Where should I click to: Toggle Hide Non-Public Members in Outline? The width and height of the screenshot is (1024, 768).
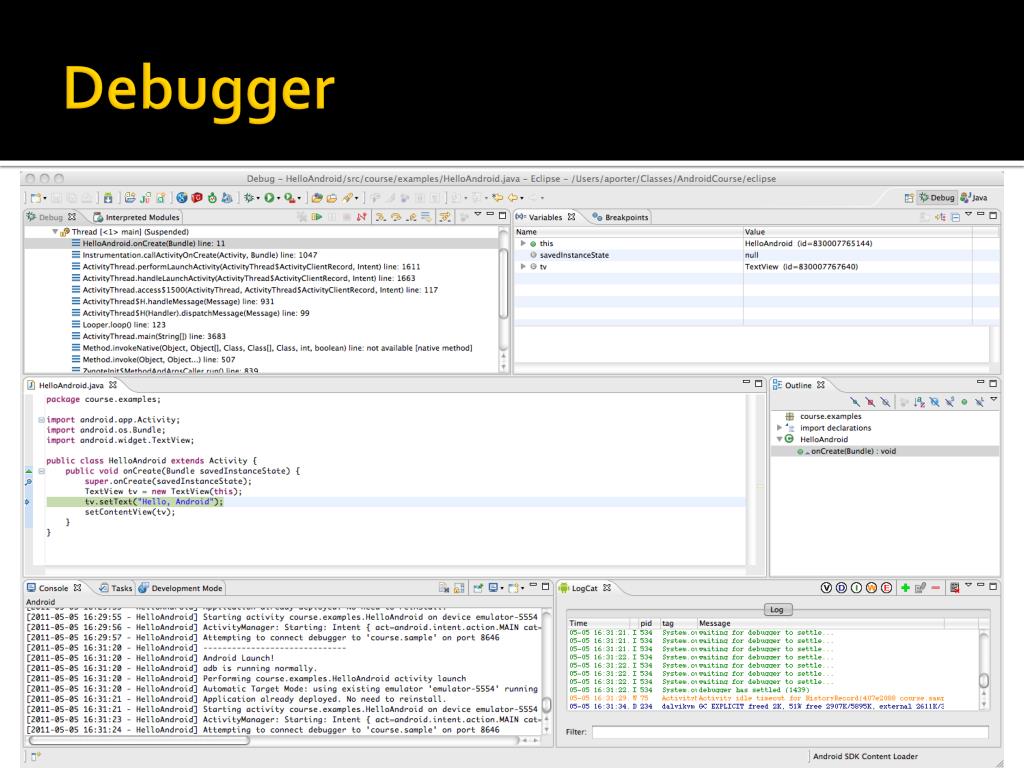pyautogui.click(x=964, y=402)
